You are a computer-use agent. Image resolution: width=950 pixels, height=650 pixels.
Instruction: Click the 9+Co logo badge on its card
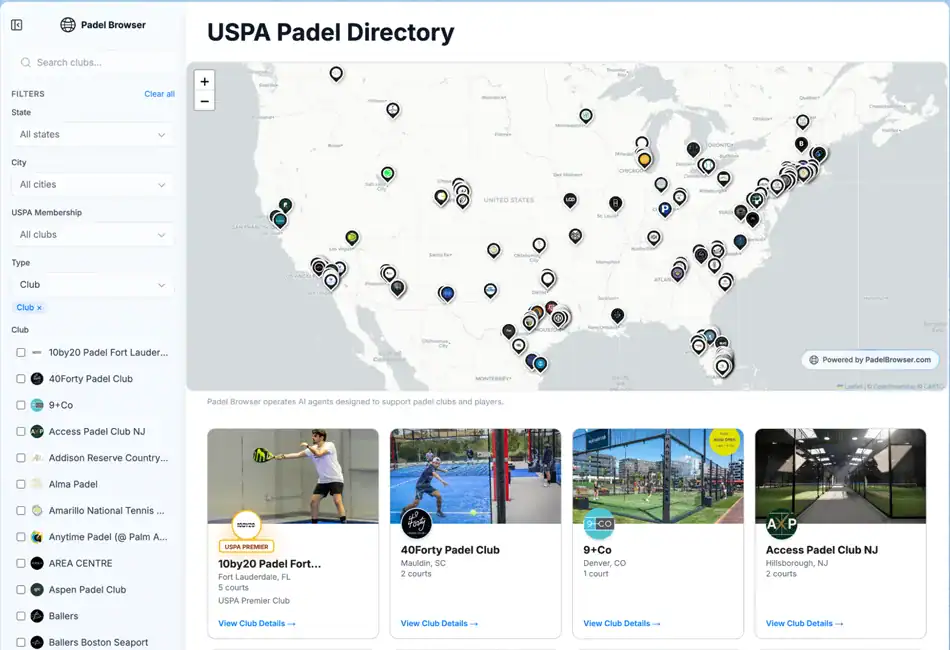click(600, 522)
